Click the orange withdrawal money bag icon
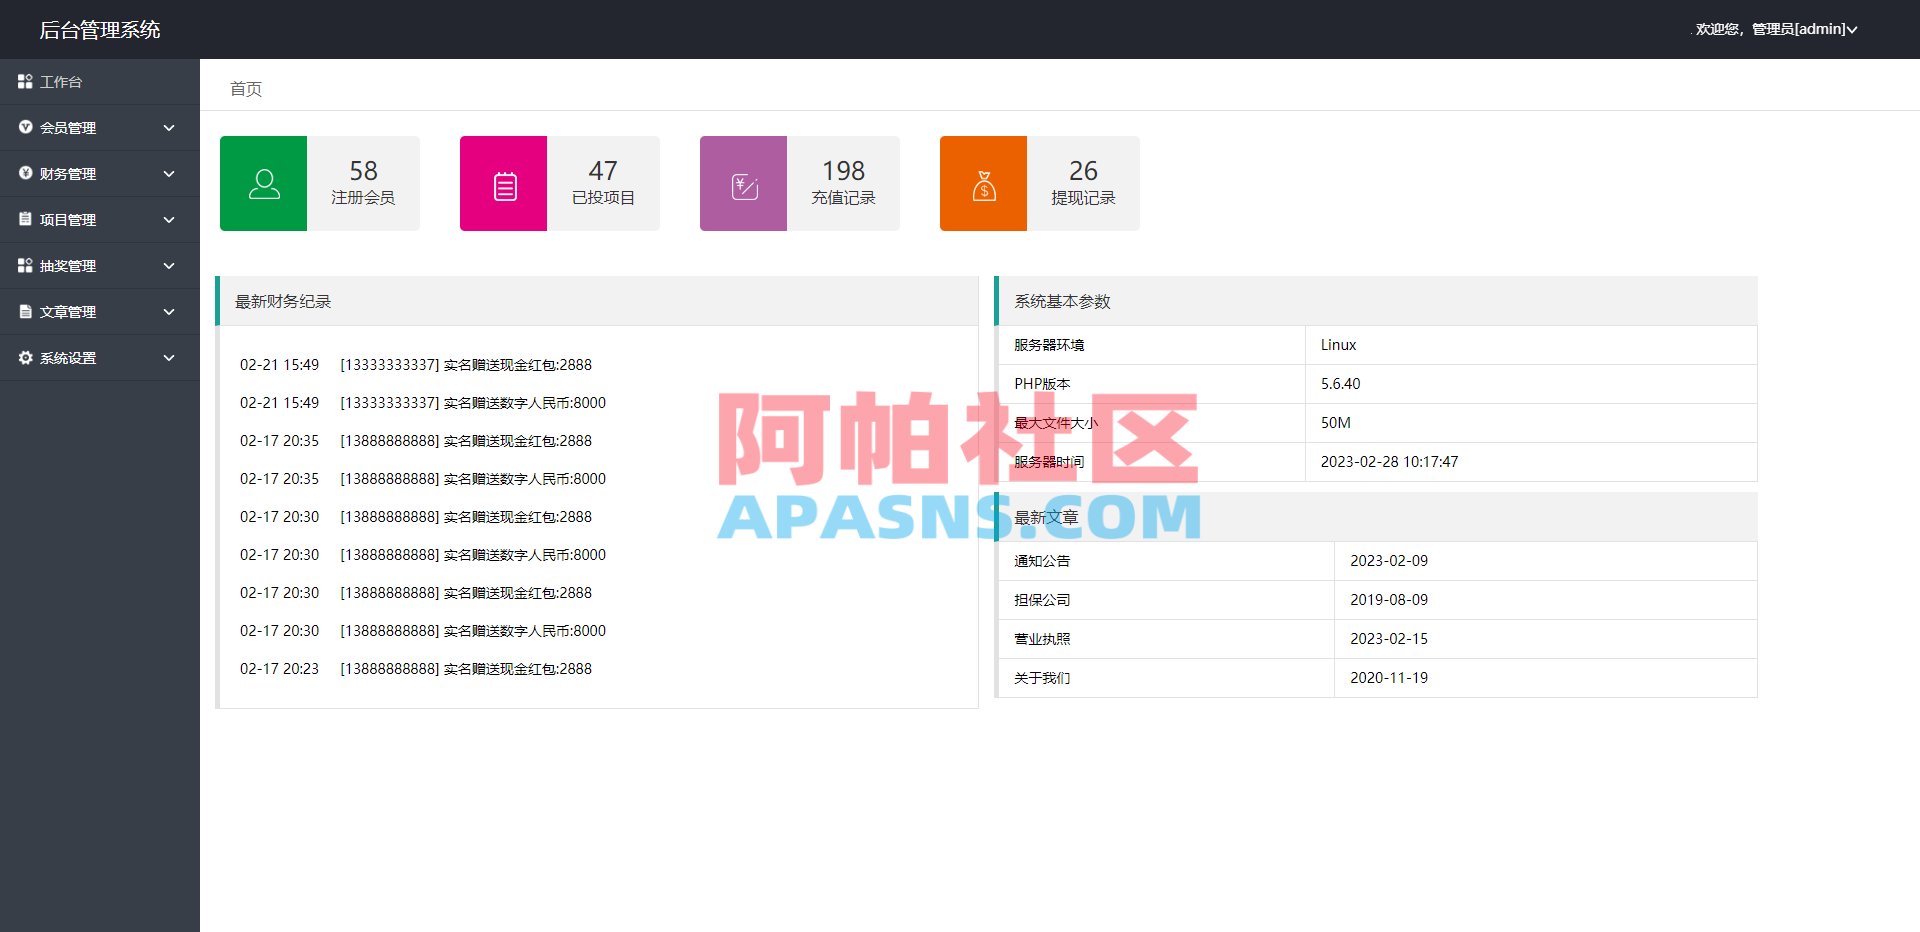The height and width of the screenshot is (932, 1920). point(982,183)
